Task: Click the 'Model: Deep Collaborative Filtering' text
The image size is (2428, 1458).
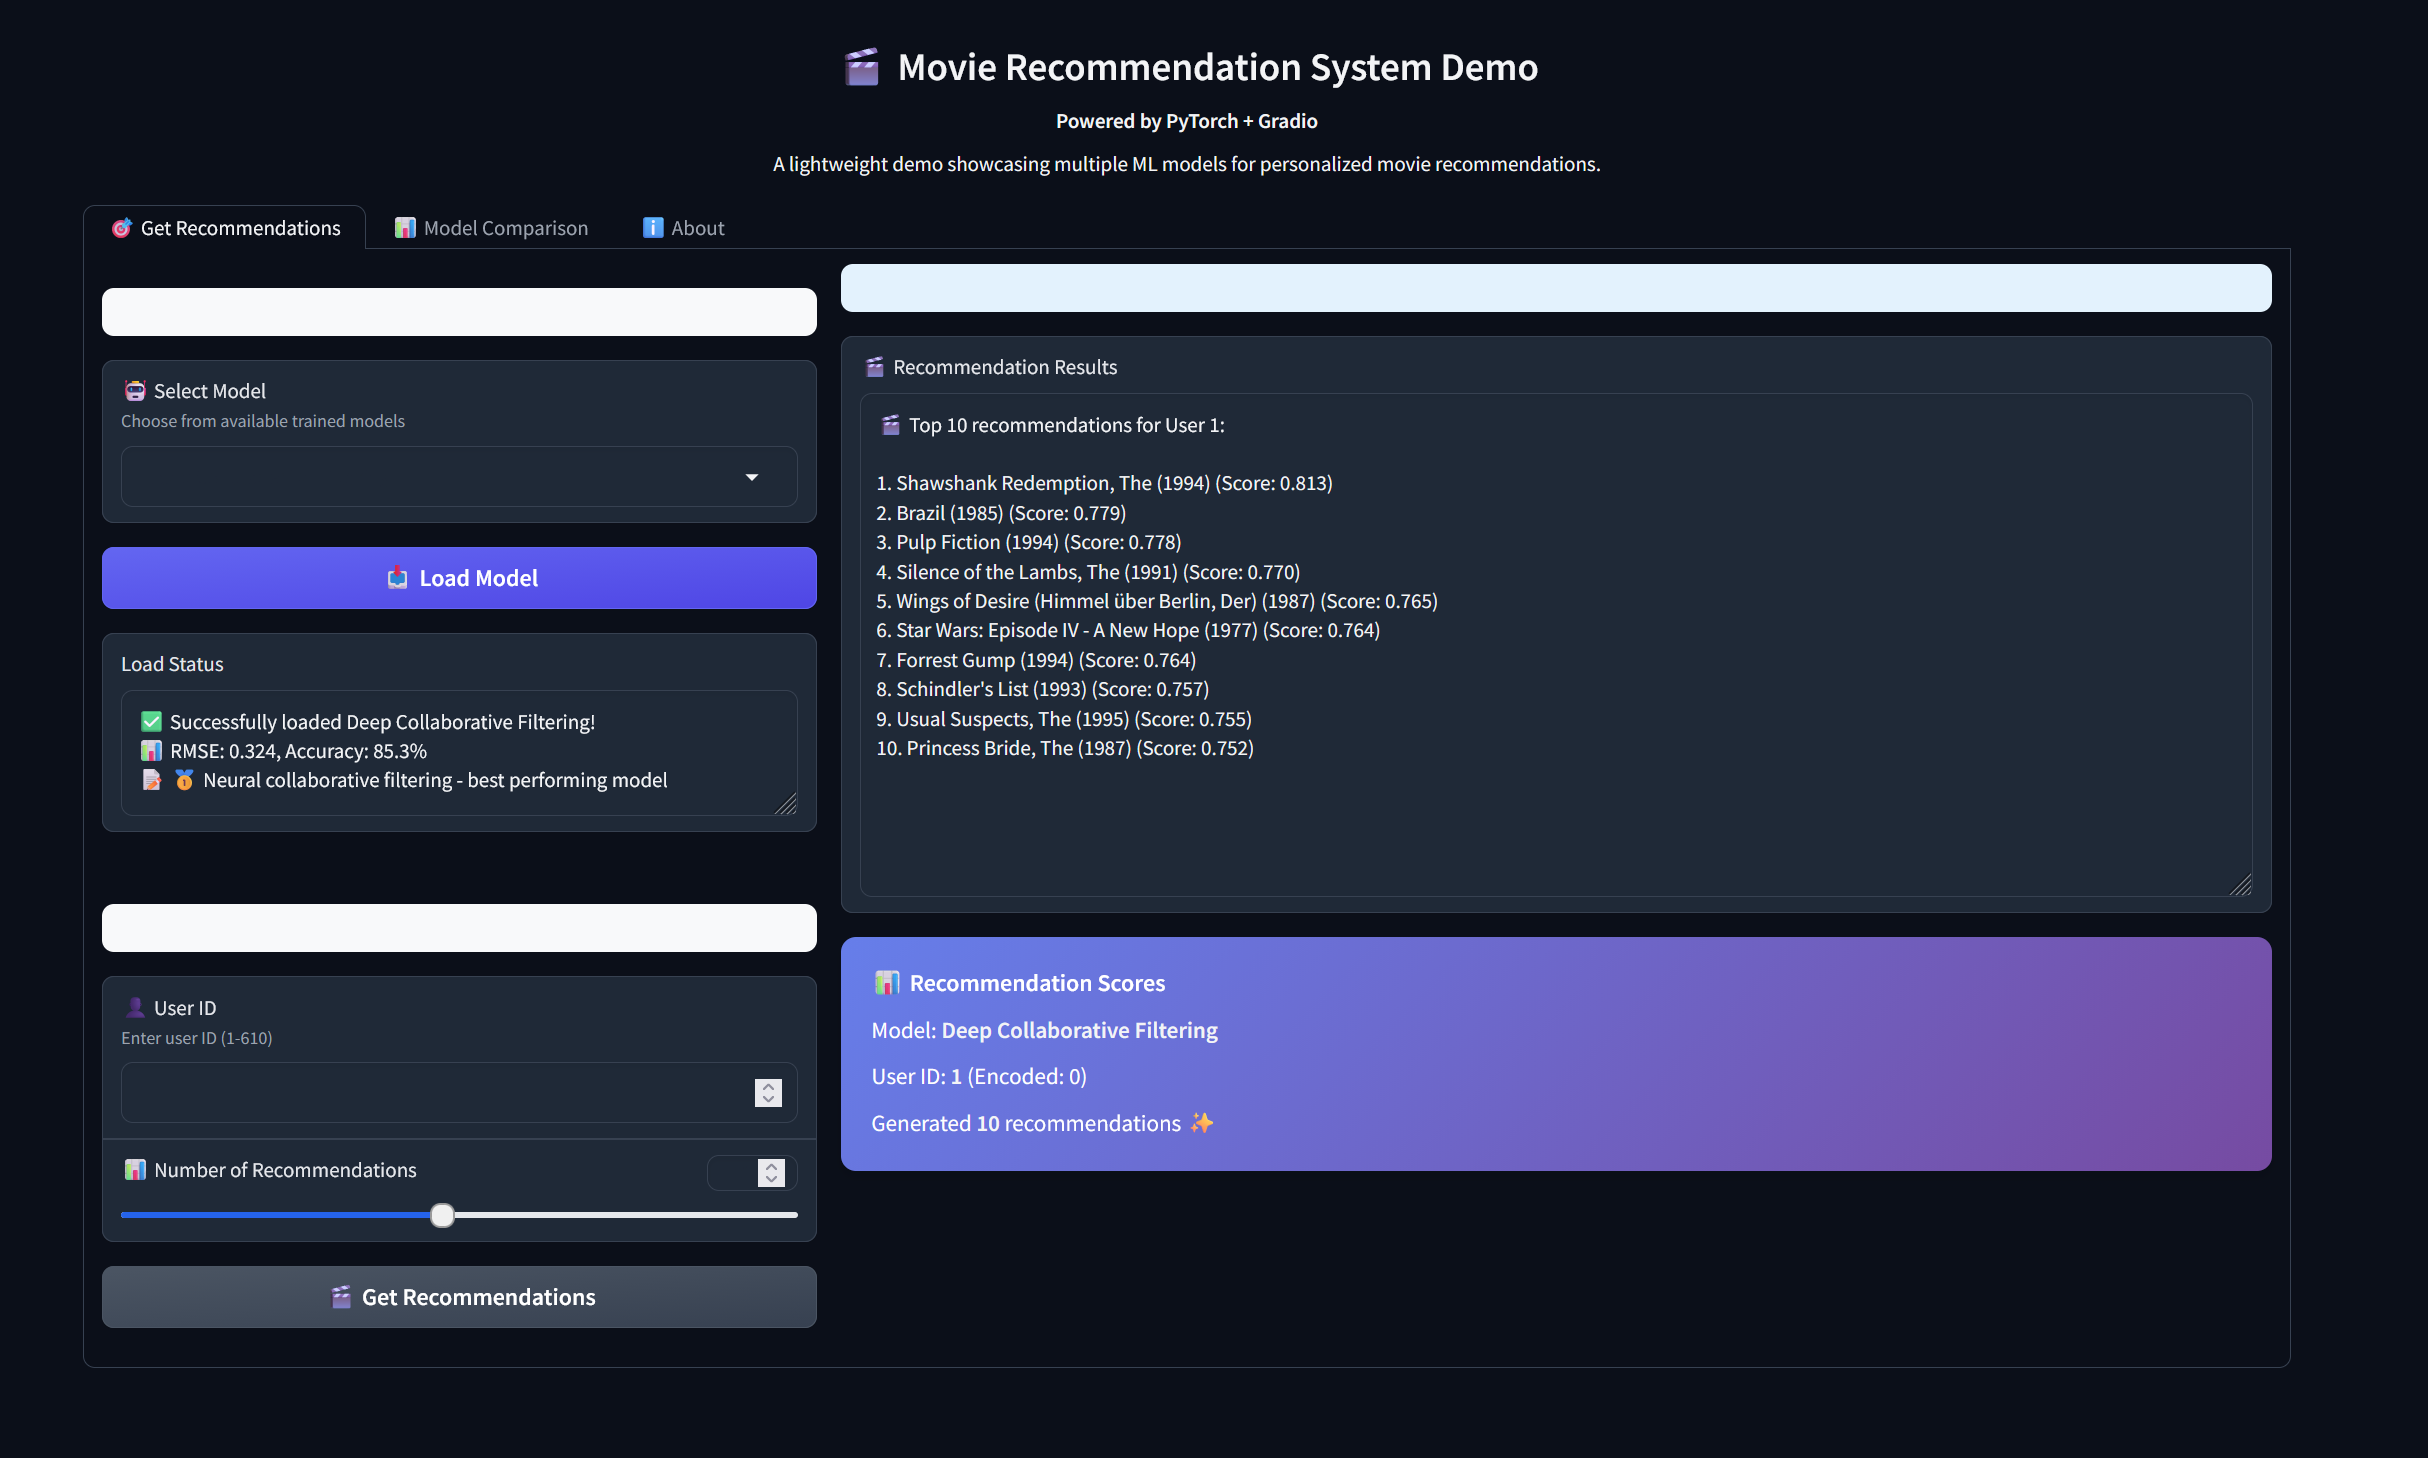Action: [1045, 1030]
